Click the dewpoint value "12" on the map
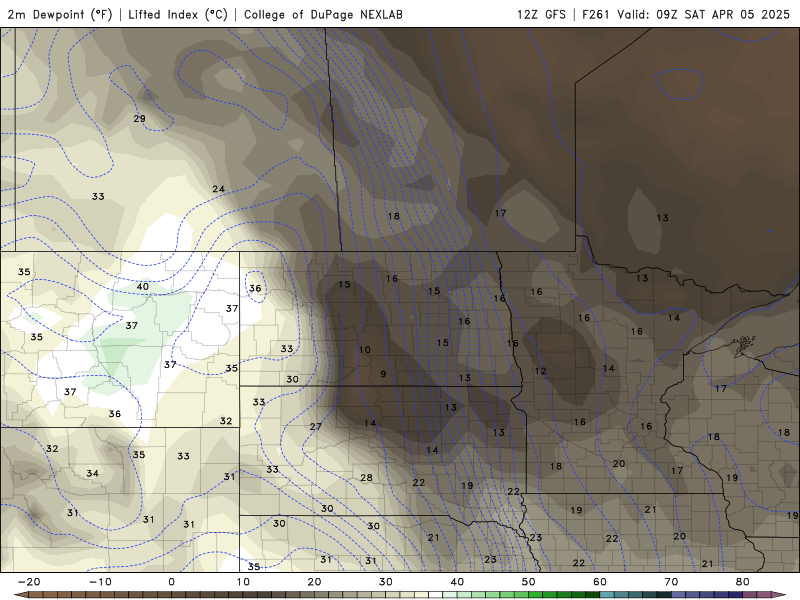This screenshot has height=600, width=800. pyautogui.click(x=540, y=371)
